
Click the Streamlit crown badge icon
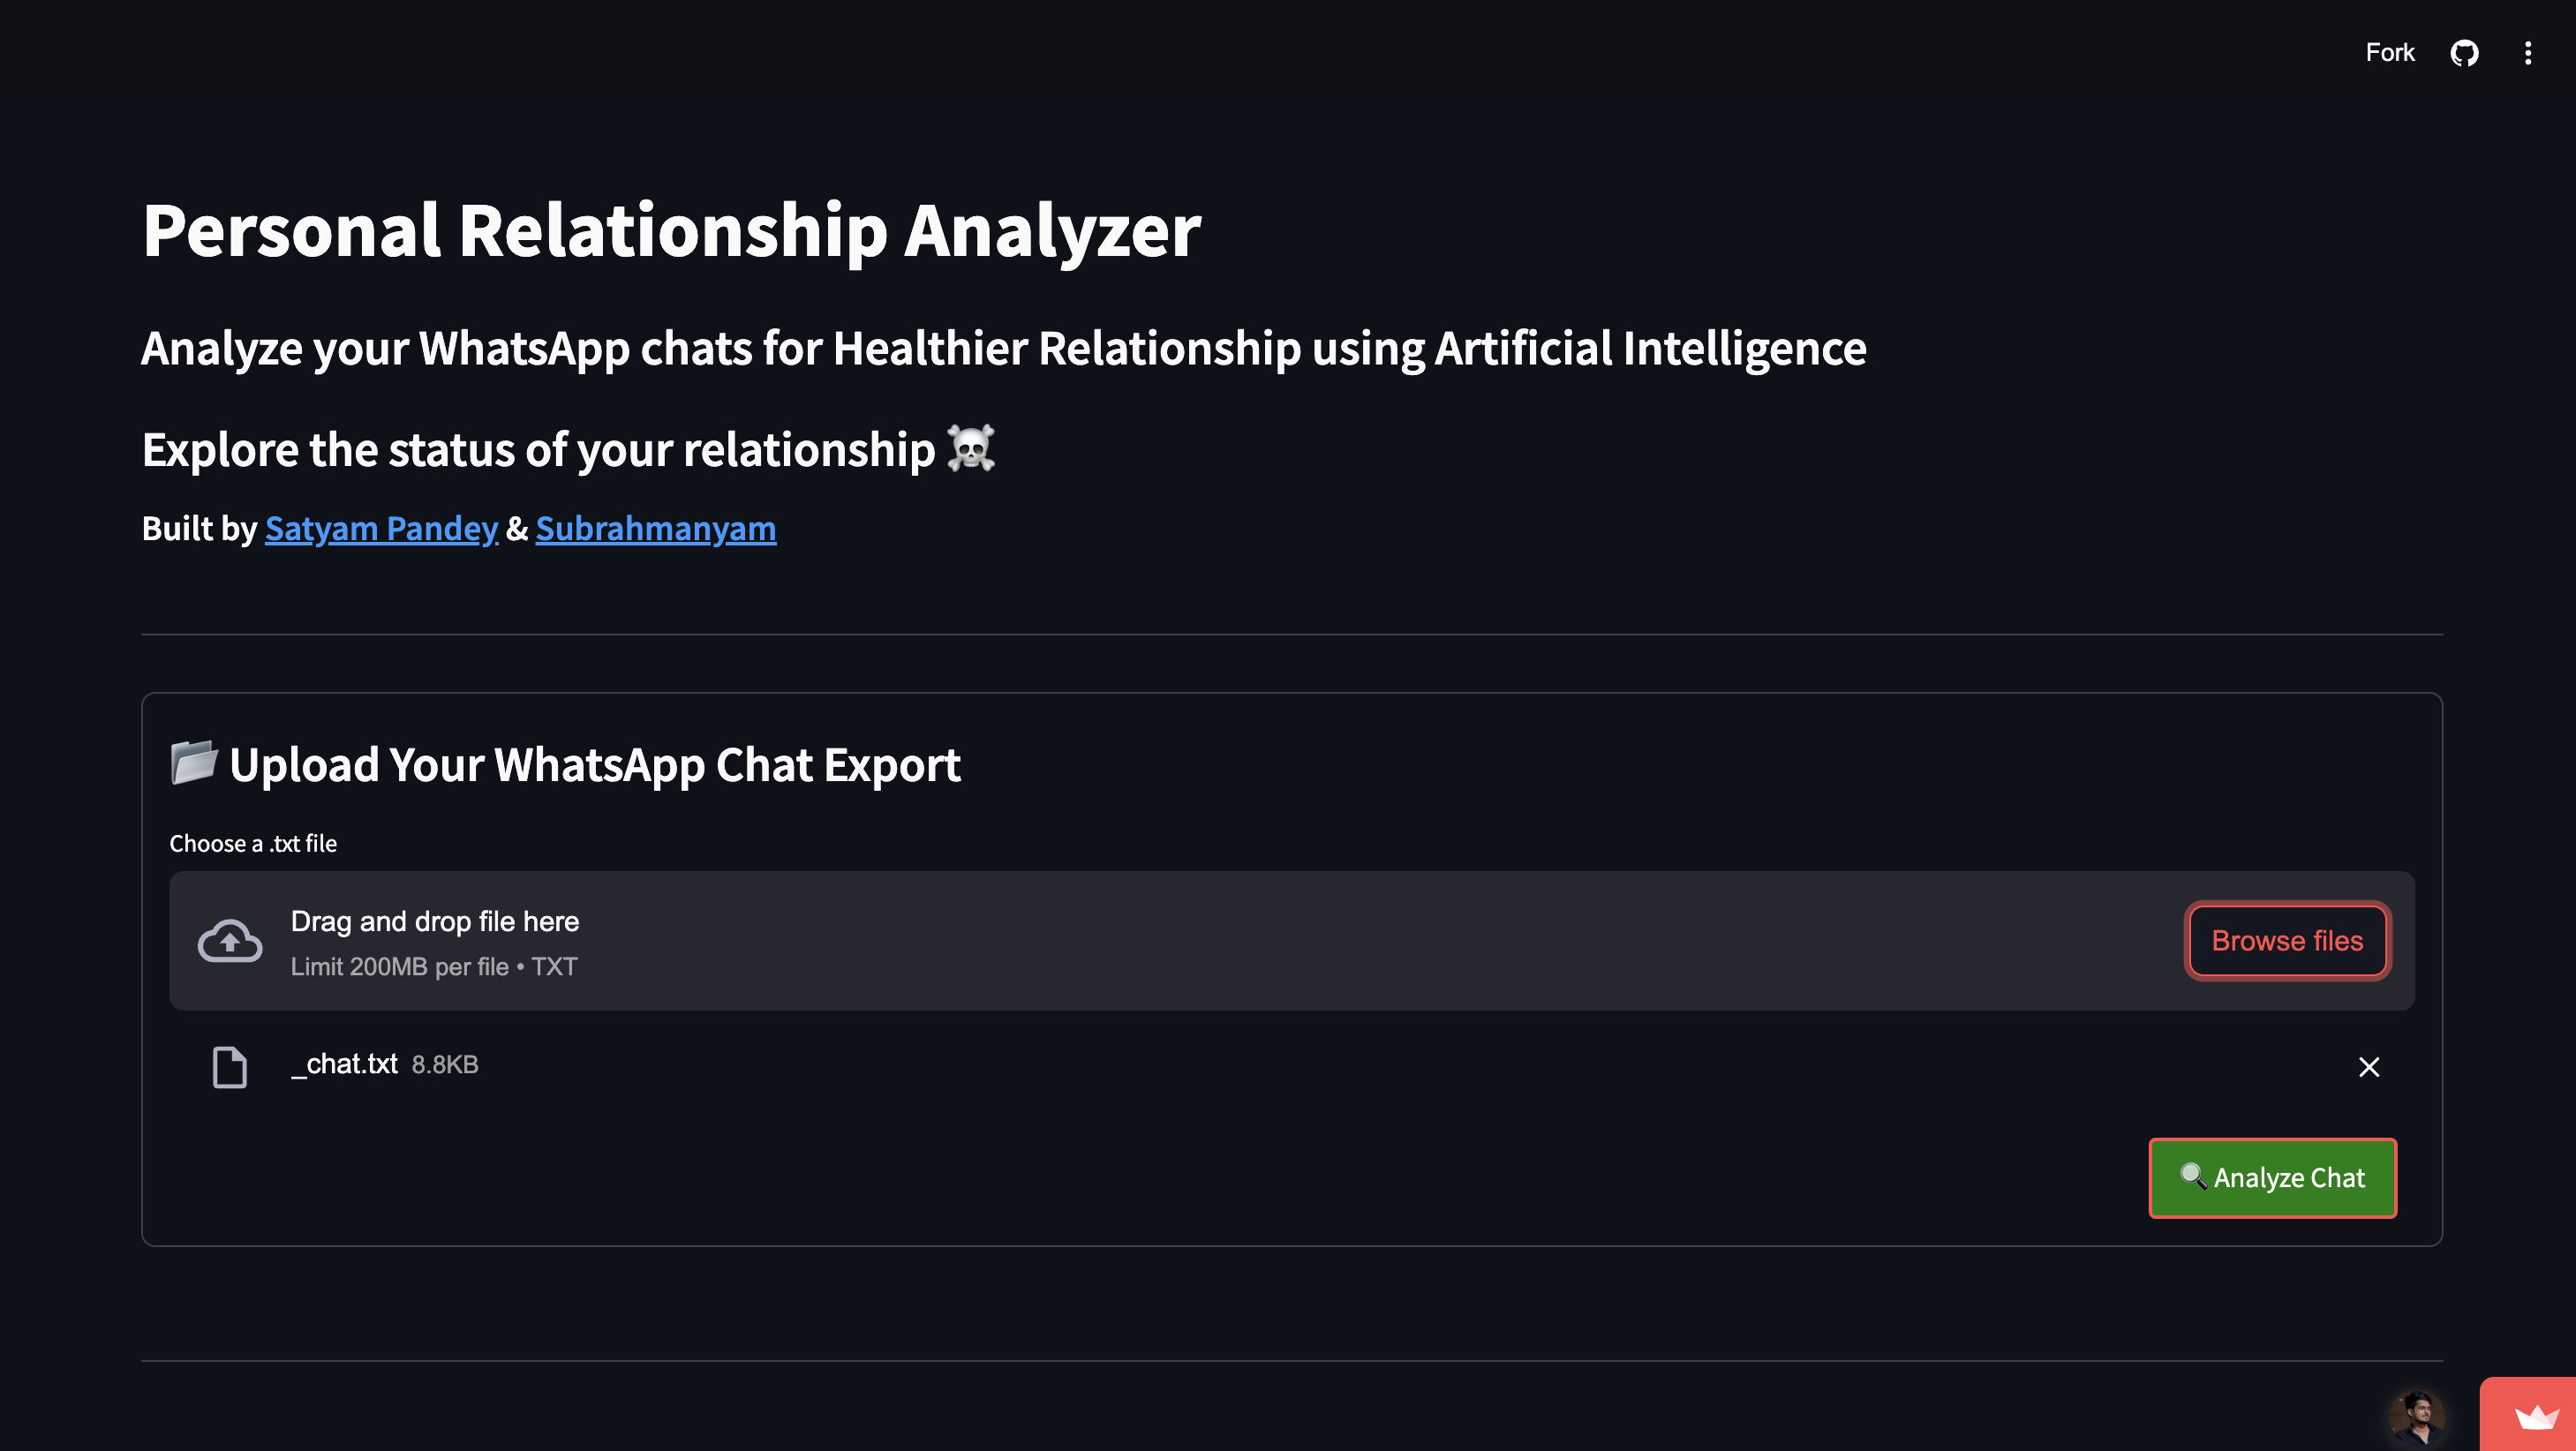pyautogui.click(x=2536, y=1417)
